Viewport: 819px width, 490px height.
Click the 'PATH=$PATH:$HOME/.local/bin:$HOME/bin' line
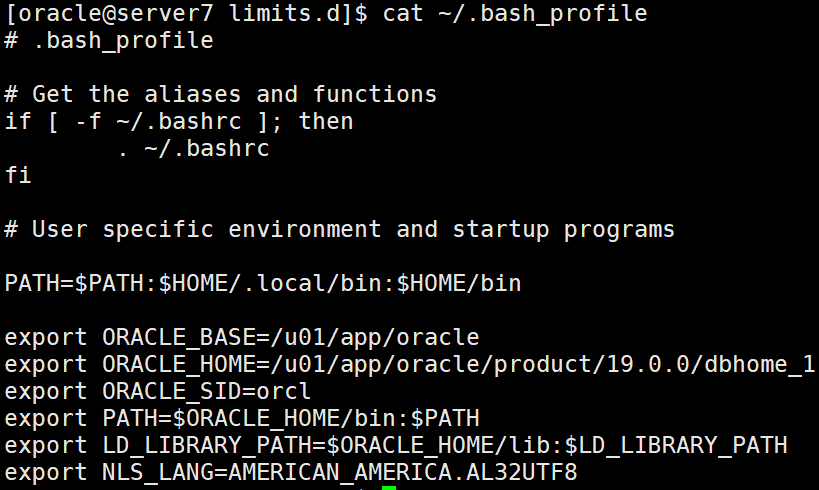pyautogui.click(x=263, y=284)
